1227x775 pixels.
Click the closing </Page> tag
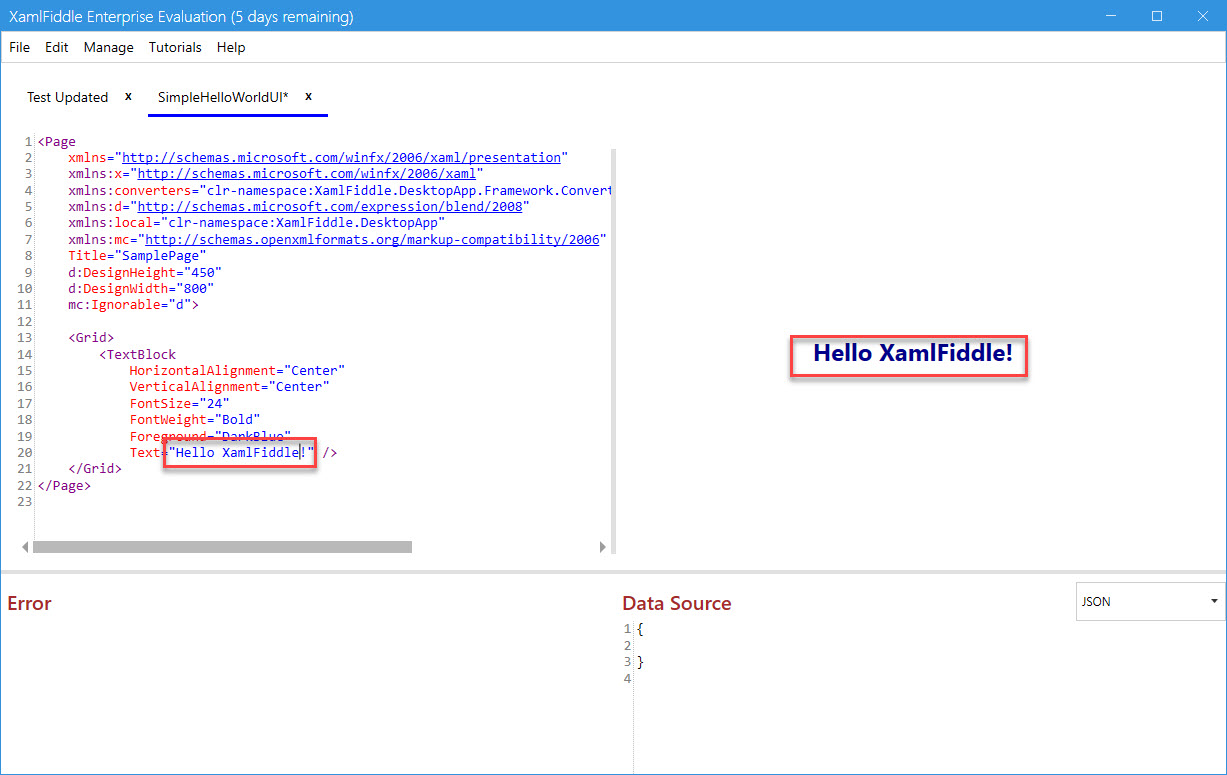(64, 485)
